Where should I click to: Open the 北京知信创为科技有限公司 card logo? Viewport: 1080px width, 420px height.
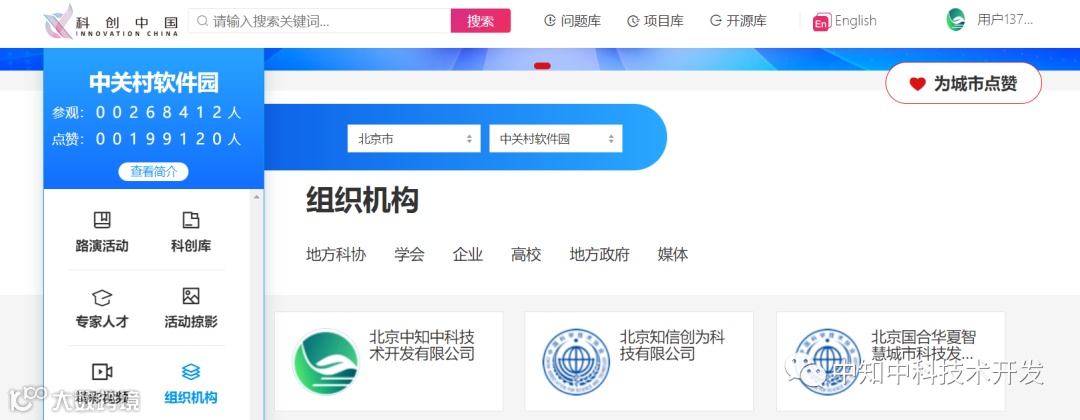coord(576,362)
